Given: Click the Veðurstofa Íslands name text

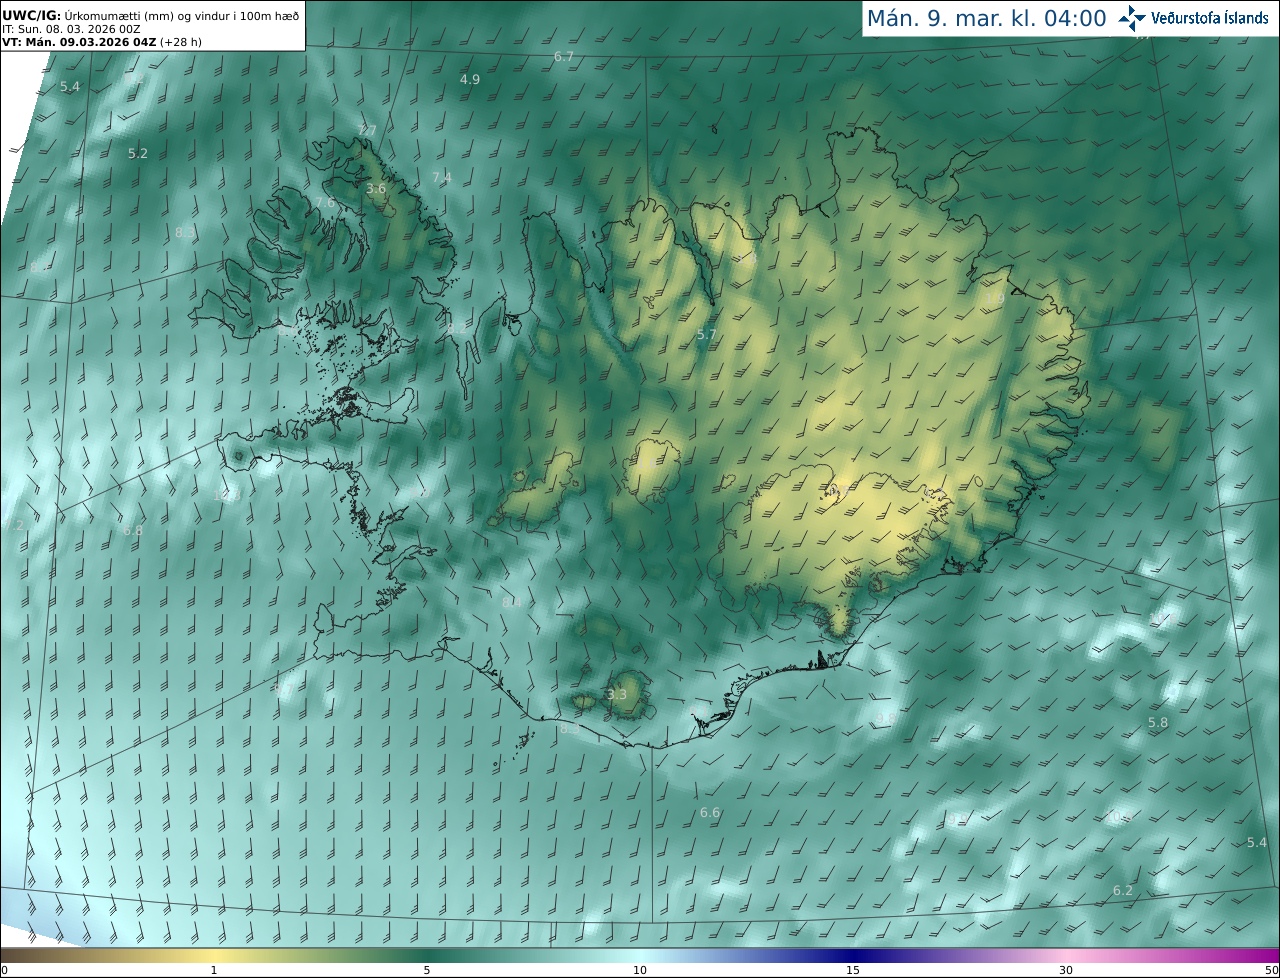Looking at the screenshot, I should coord(1210,18).
